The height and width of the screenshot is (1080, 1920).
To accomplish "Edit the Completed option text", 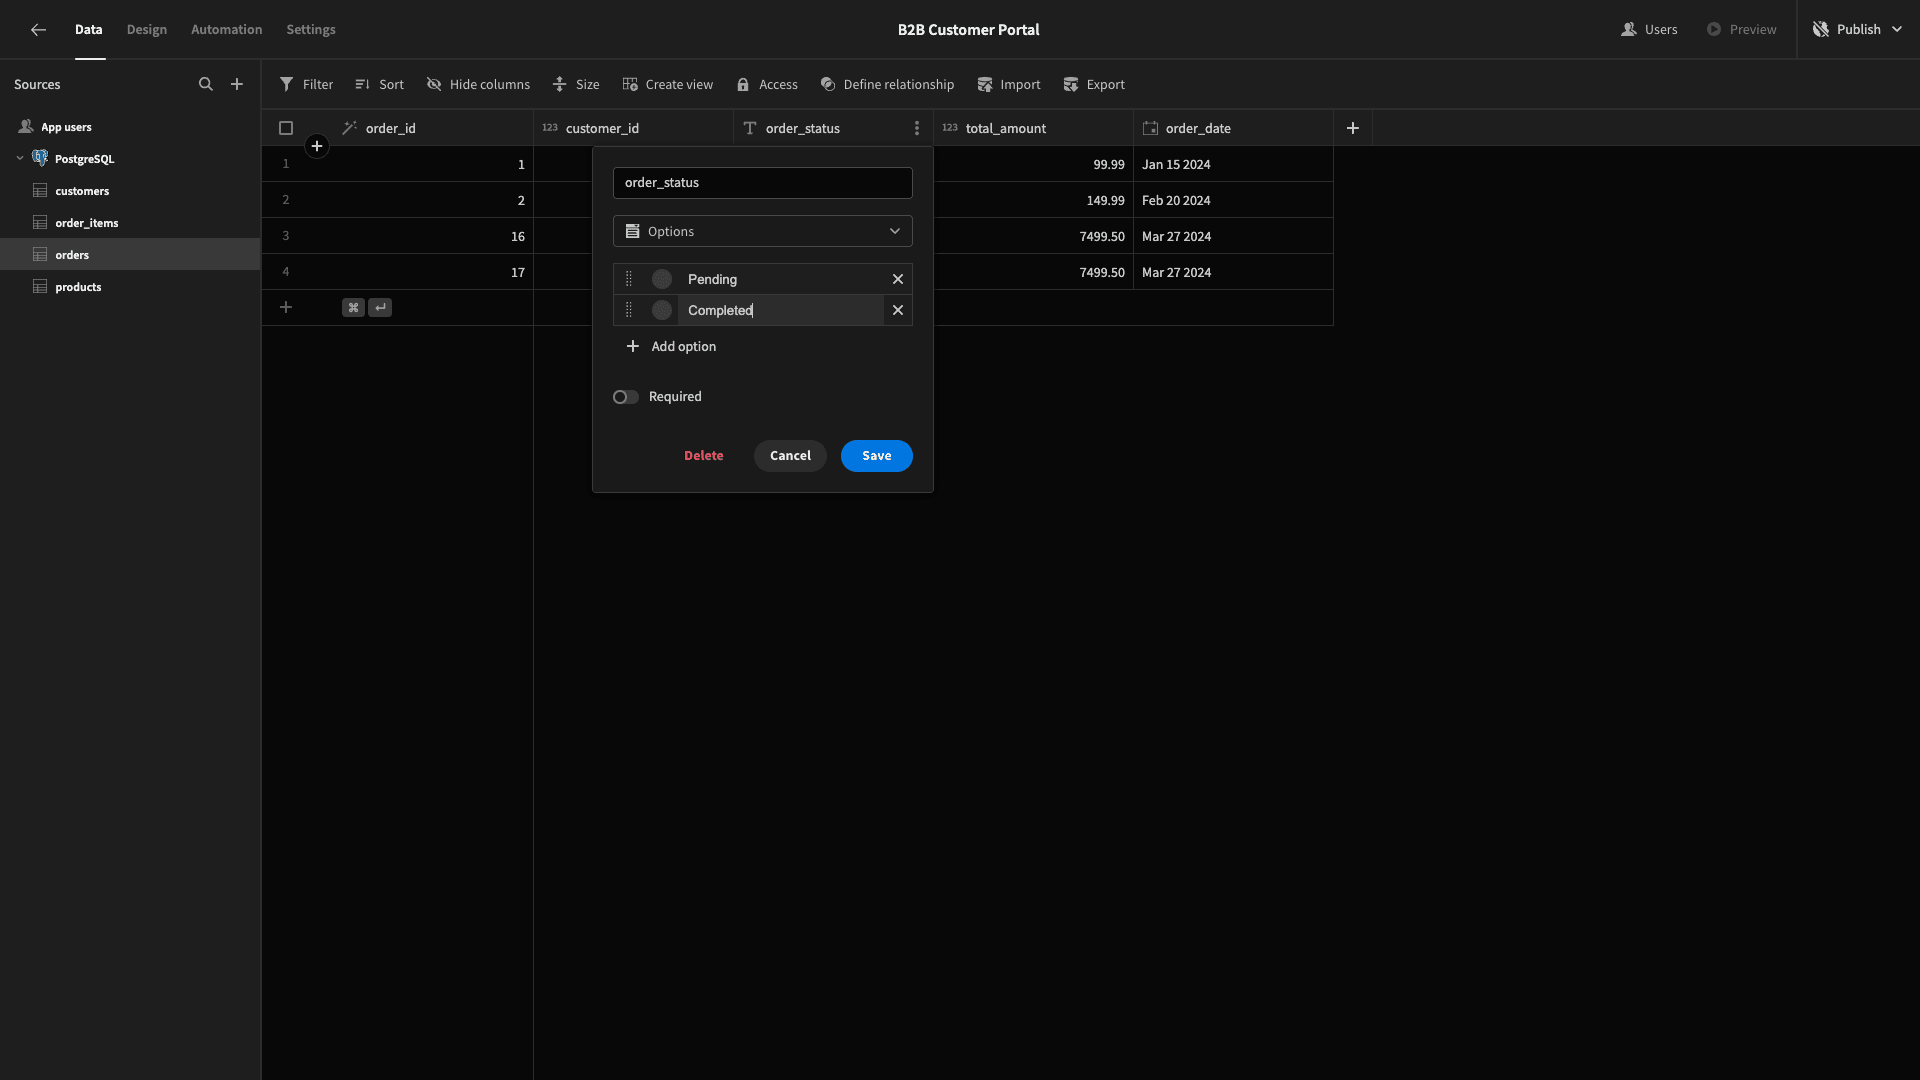I will tap(780, 310).
